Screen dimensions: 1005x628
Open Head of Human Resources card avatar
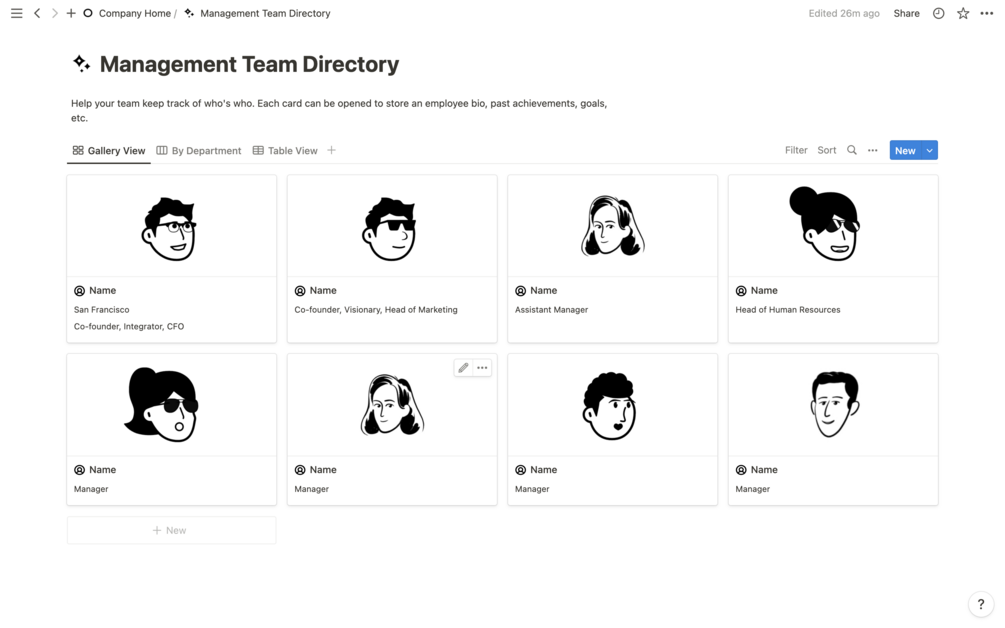click(825, 223)
